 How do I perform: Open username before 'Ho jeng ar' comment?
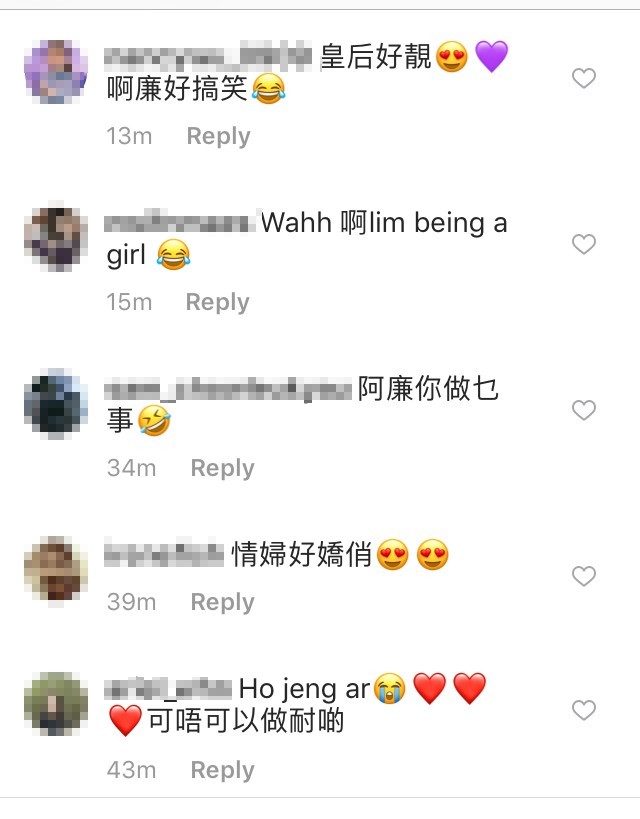pos(168,689)
